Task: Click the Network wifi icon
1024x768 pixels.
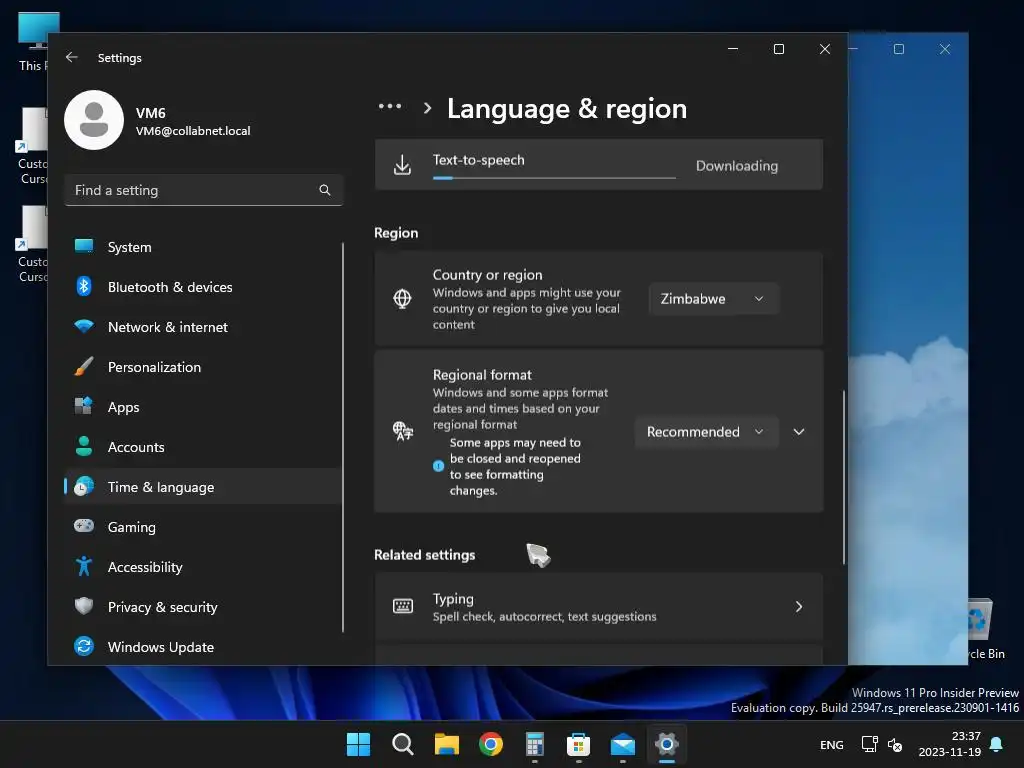Action: tap(84, 326)
